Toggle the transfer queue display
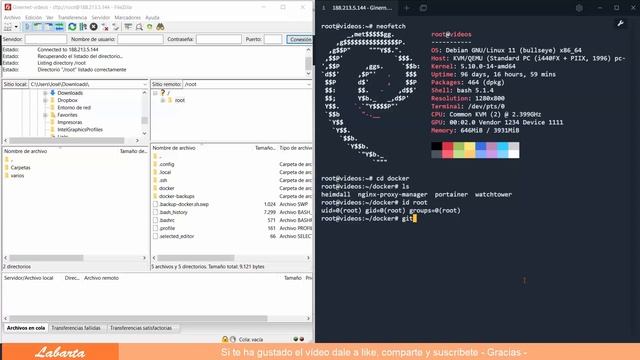This screenshot has height=360, width=640. click(x=60, y=27)
